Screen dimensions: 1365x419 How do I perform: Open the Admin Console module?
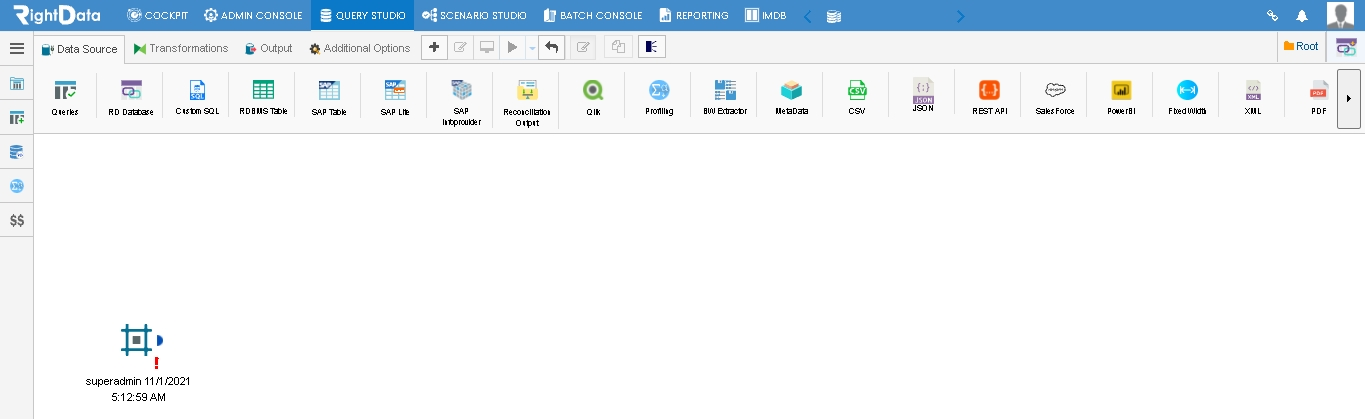(x=253, y=15)
